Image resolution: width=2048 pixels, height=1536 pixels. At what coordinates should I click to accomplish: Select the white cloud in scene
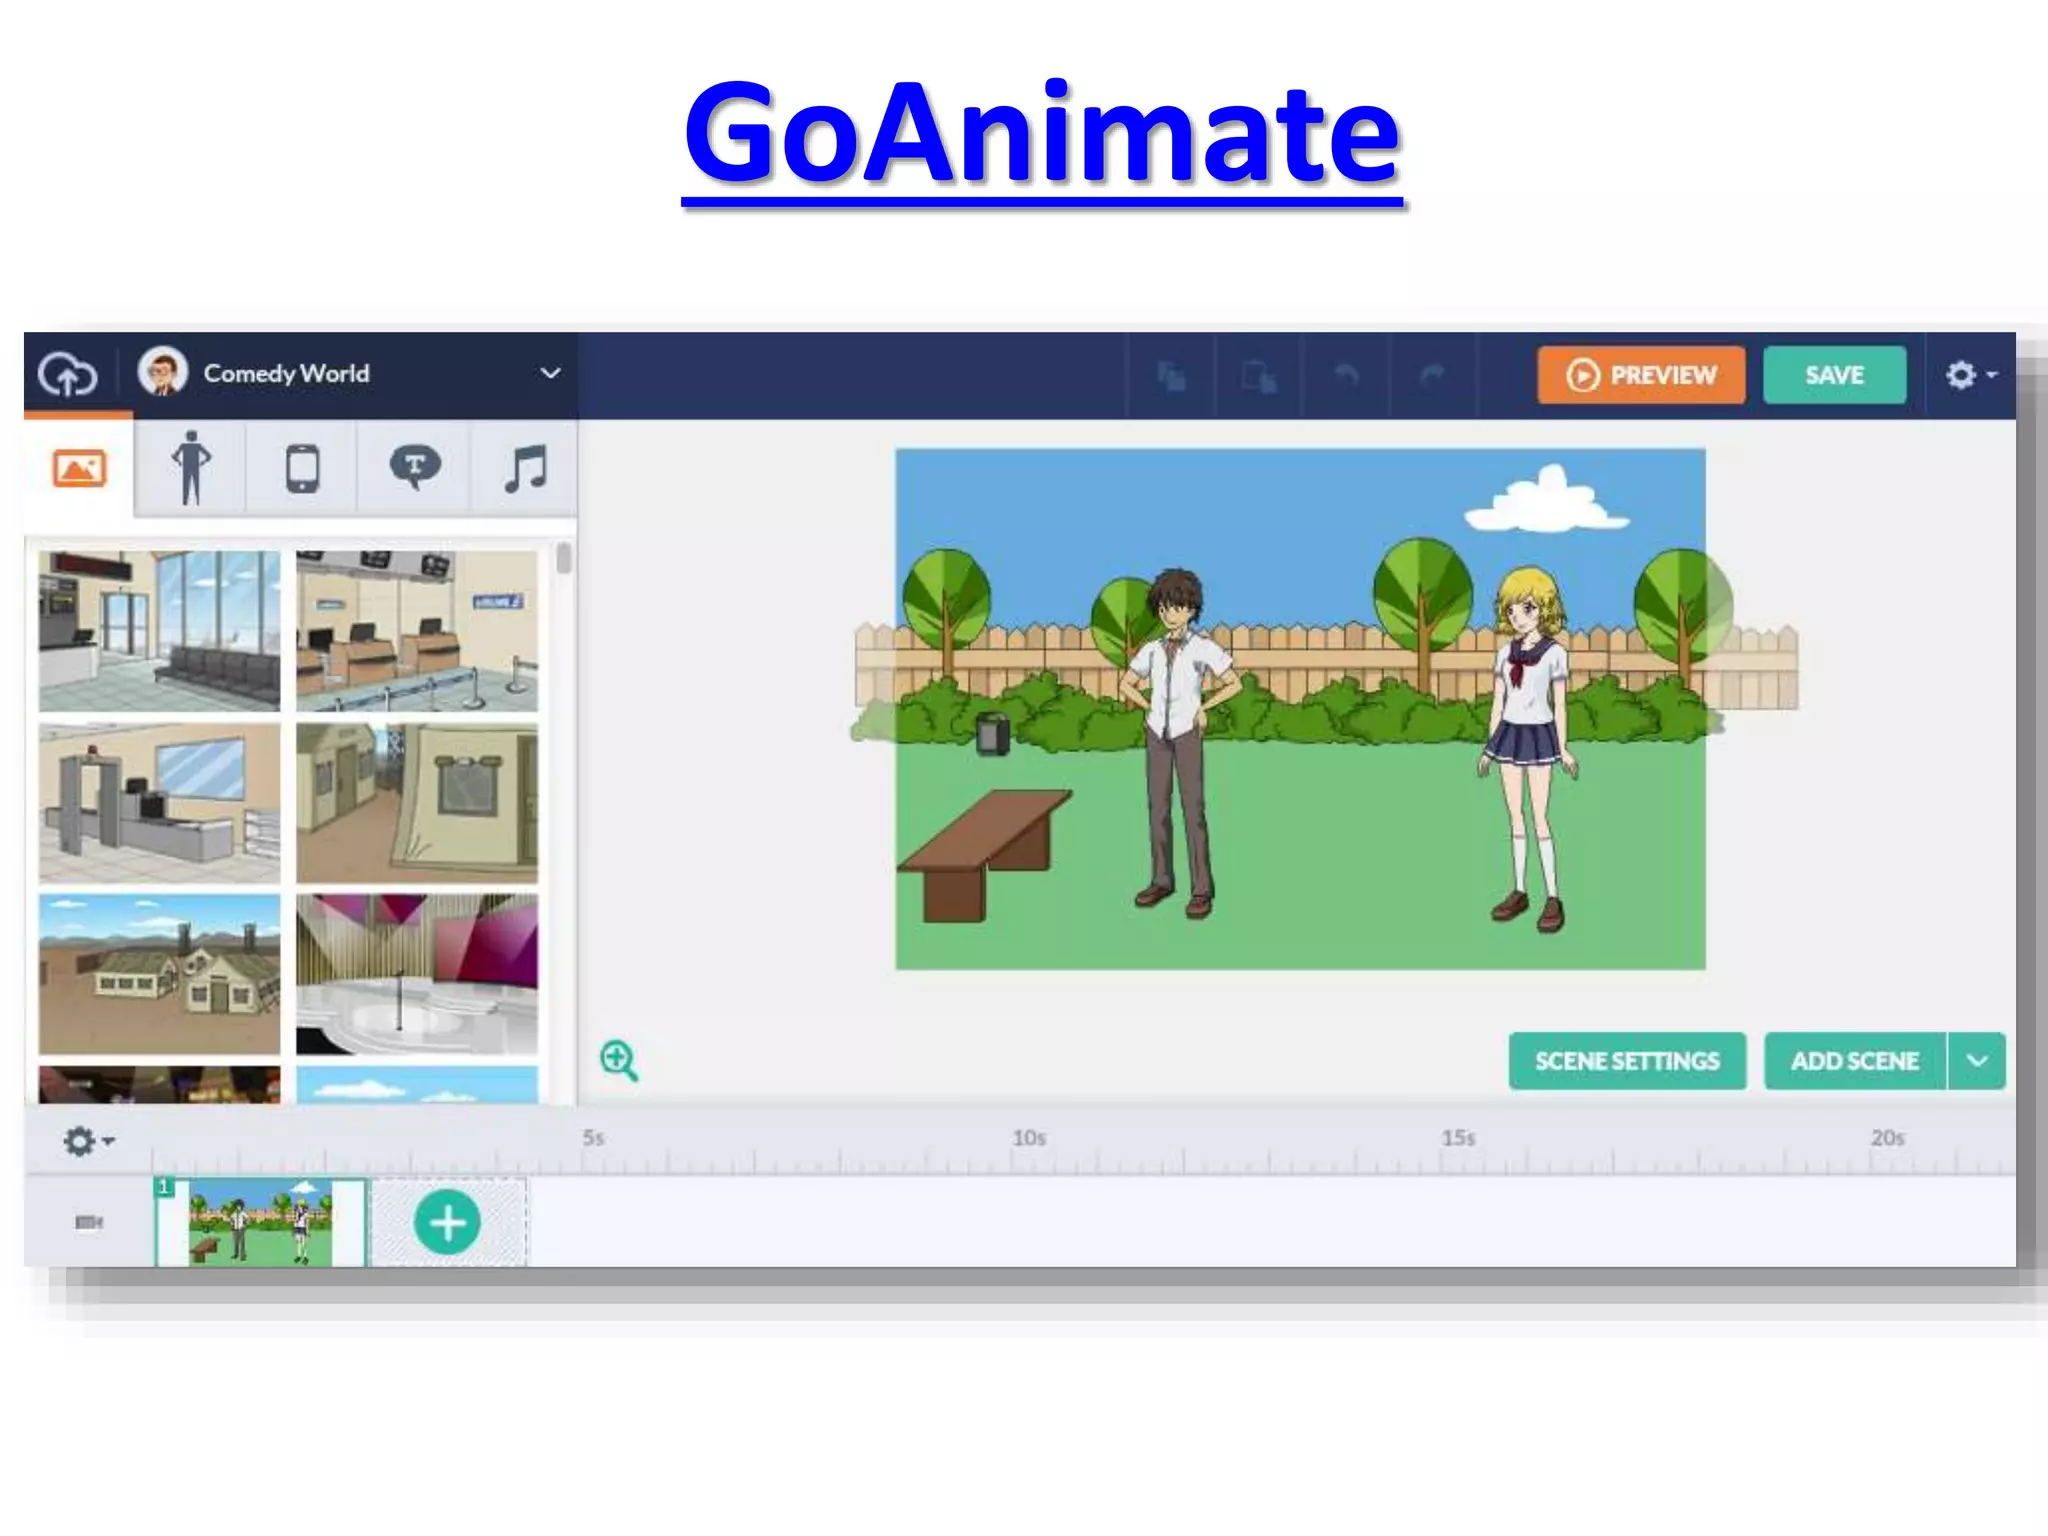pos(1546,499)
